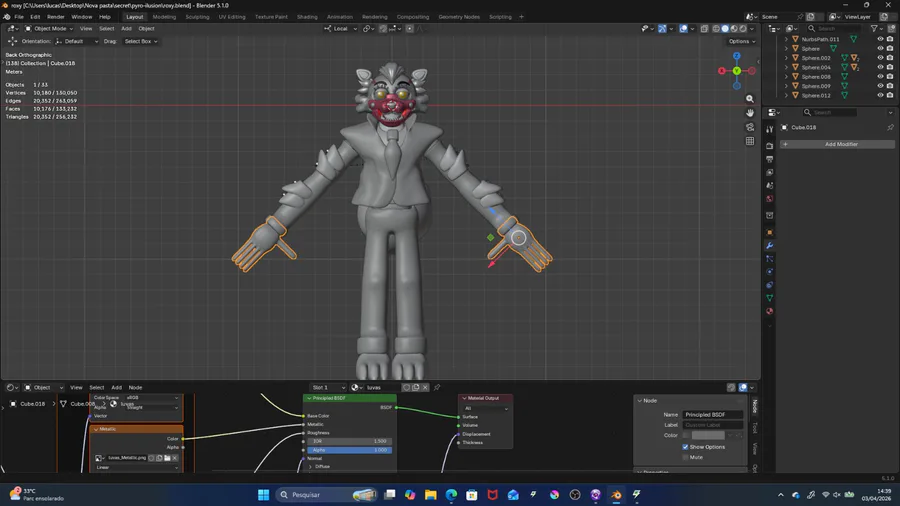Switch perspective/orthographic with grid icon
Screen dimensions: 900x506
tap(750, 141)
